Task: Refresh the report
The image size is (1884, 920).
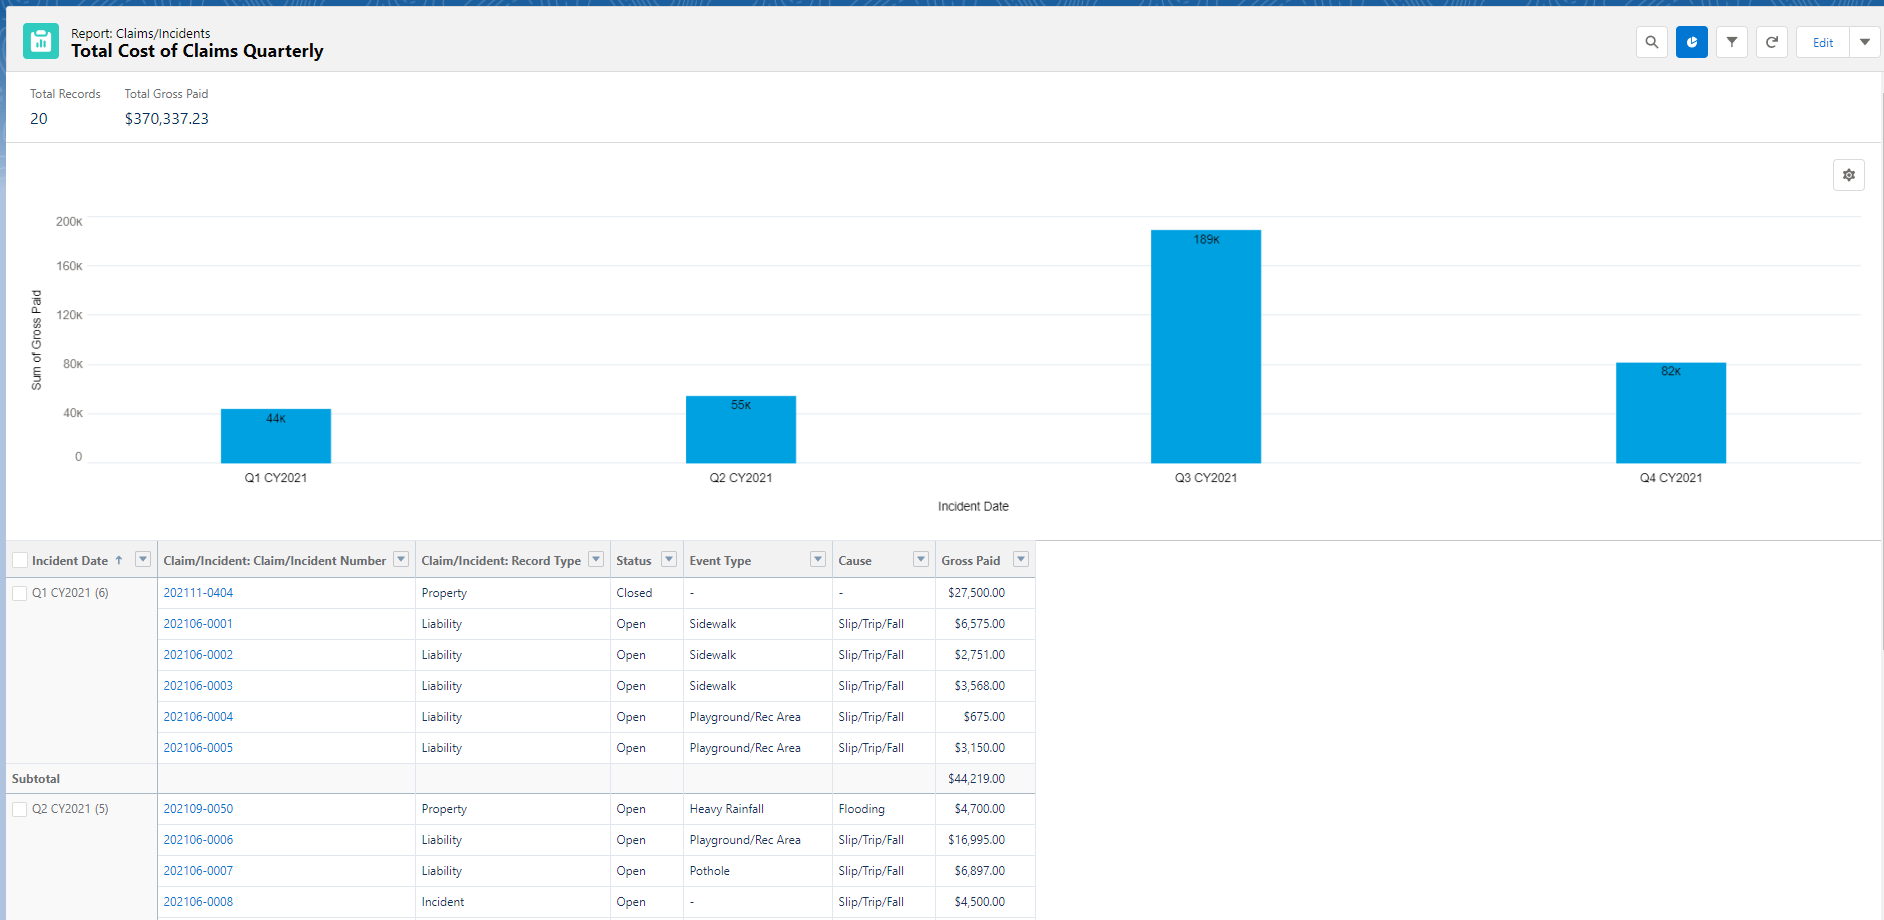Action: tap(1772, 42)
